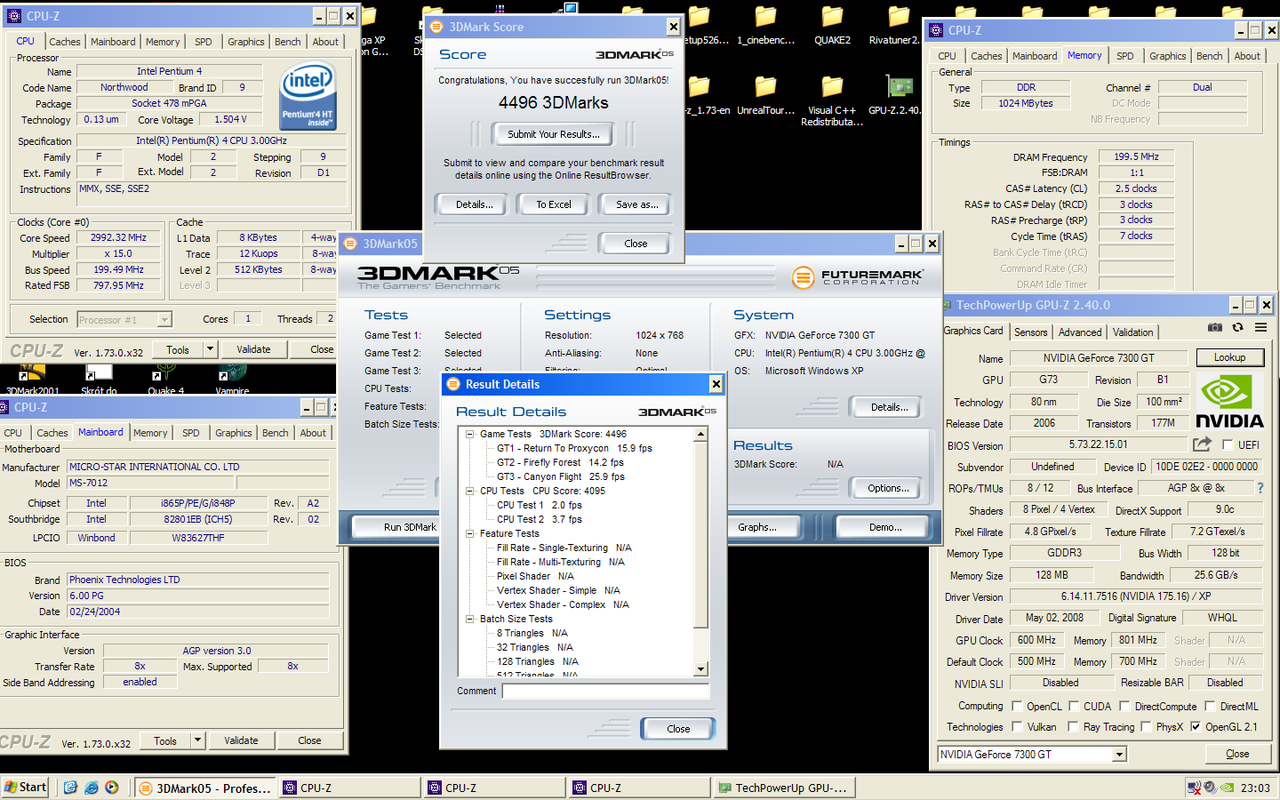1280x800 pixels.
Task: Collapse the Game Tests tree node
Action: tap(470, 434)
